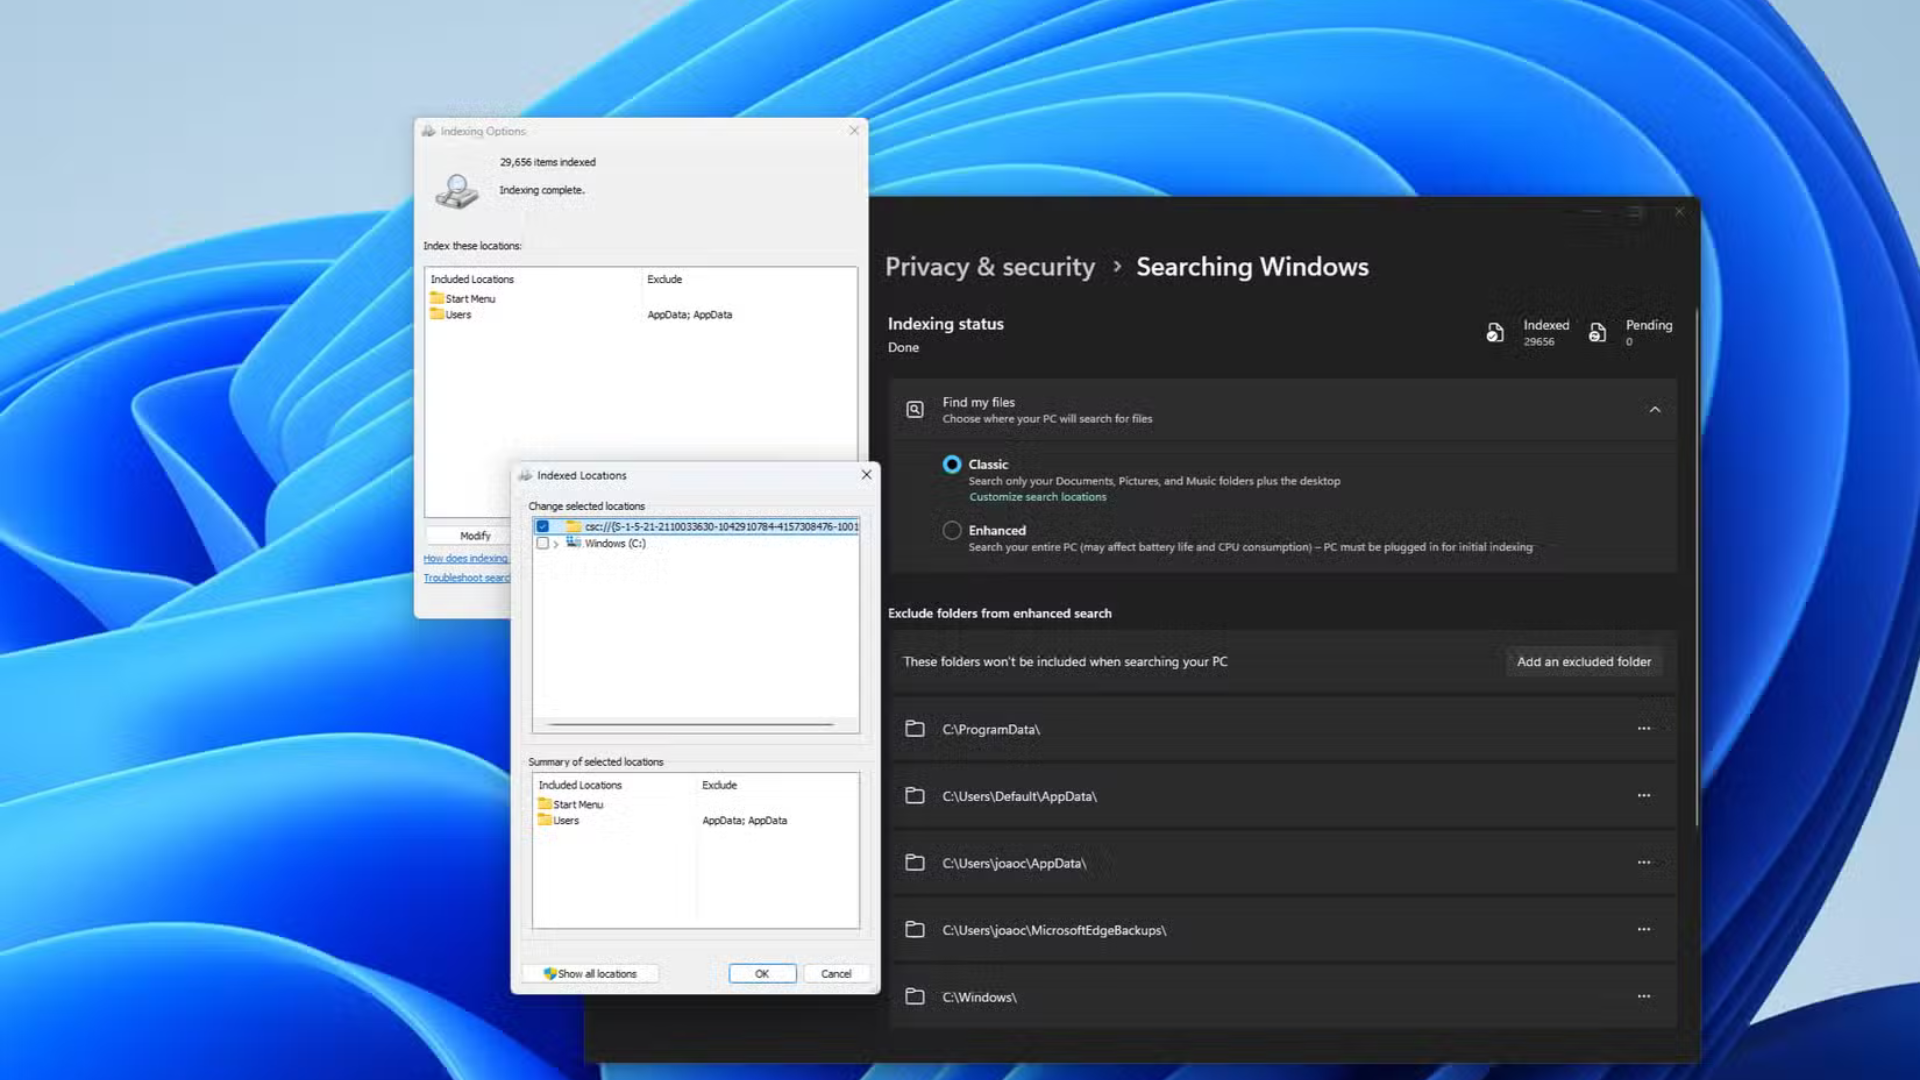Click the Indexed document icon showing 29656

1494,332
